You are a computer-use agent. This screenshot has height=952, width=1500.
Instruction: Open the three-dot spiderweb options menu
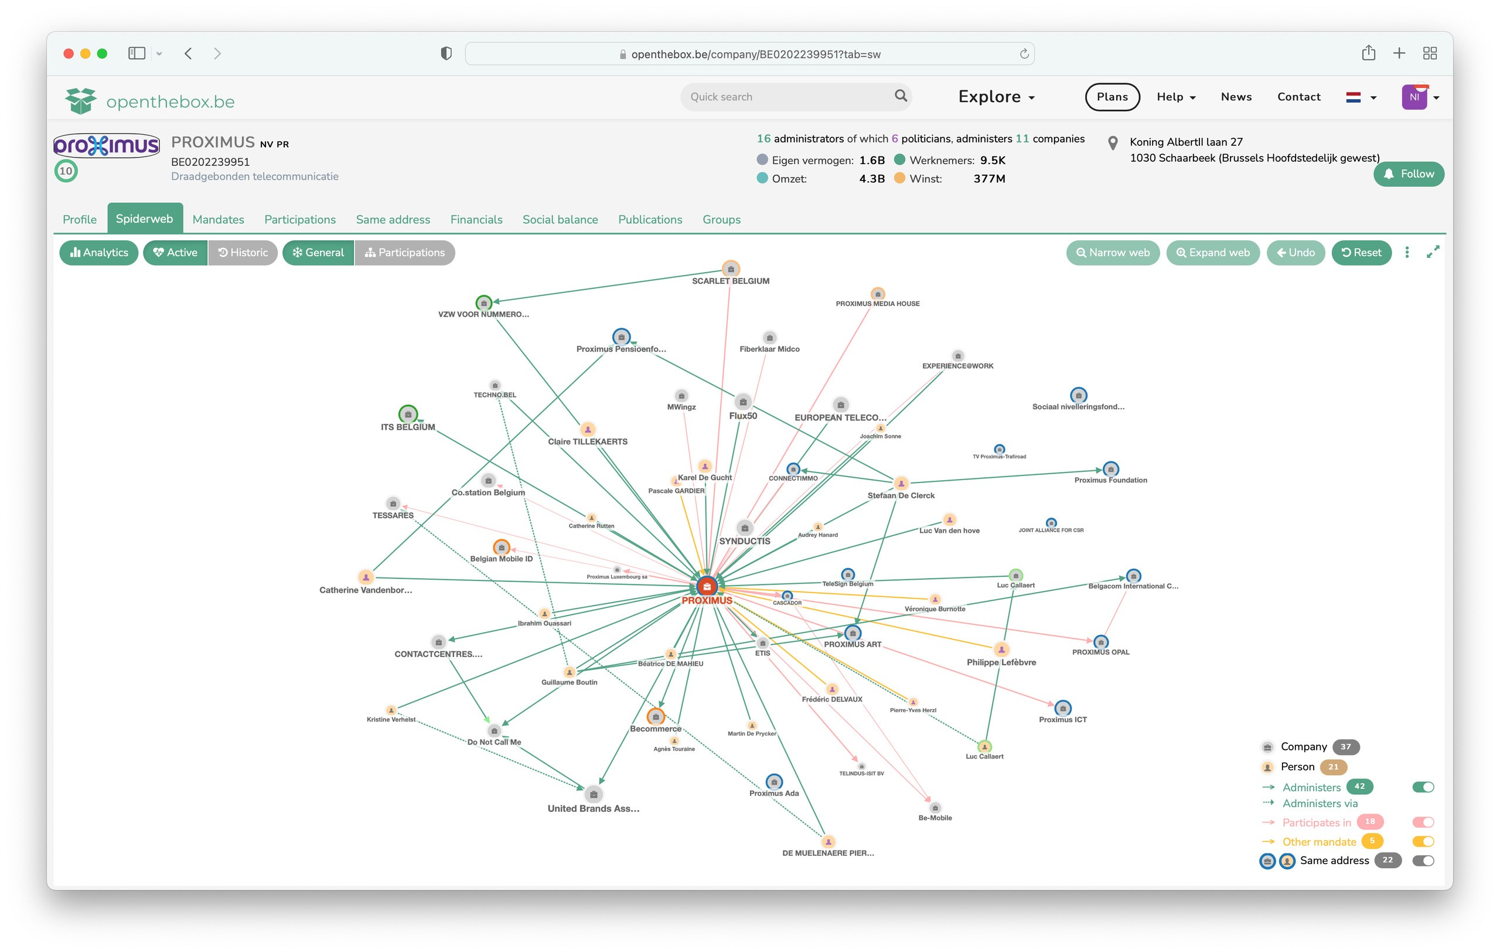tap(1407, 252)
